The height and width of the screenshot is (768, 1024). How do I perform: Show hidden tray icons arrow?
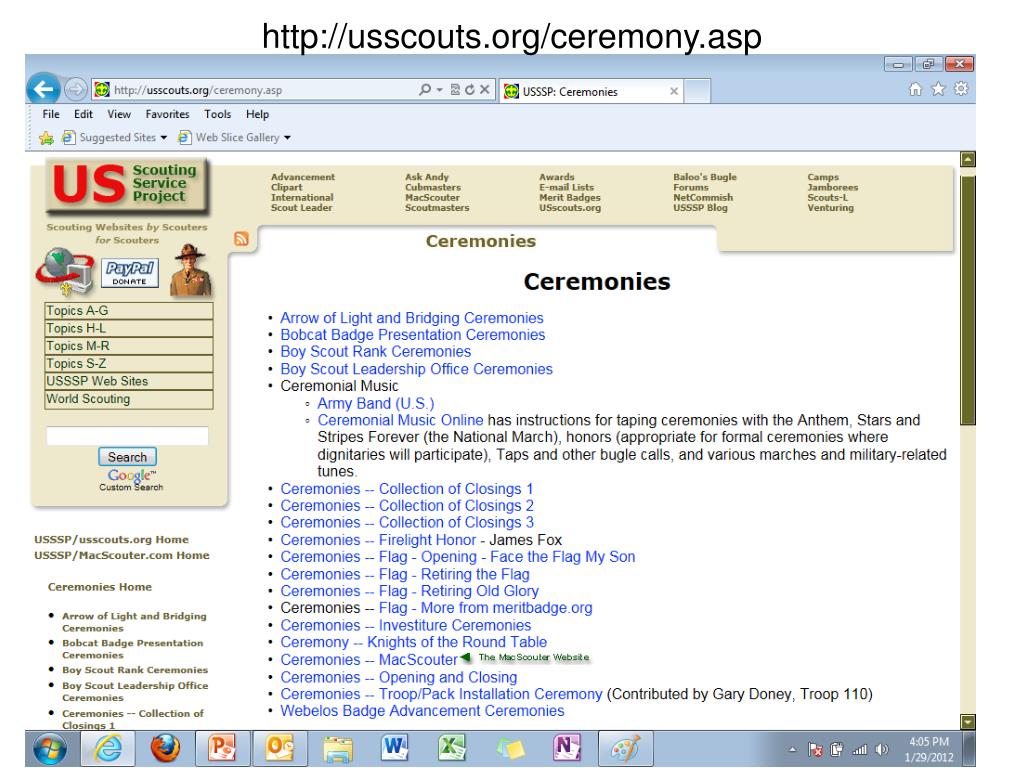click(793, 750)
